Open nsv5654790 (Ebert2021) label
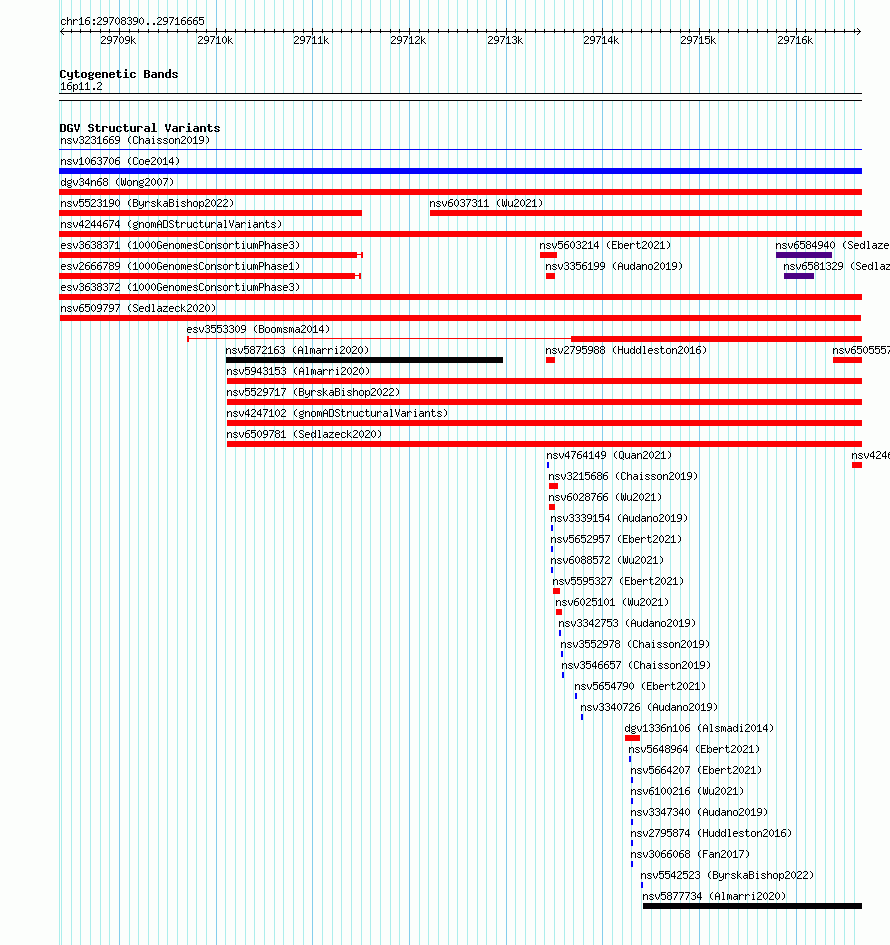The height and width of the screenshot is (945, 890). click(x=640, y=686)
